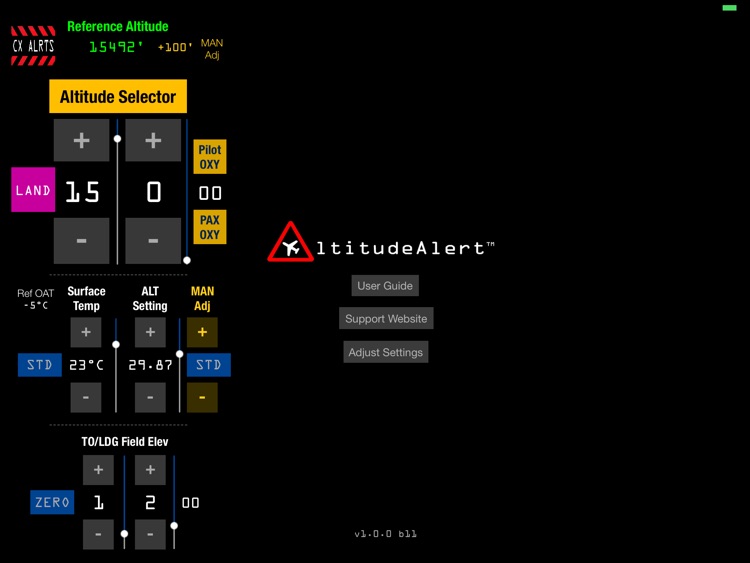
Task: Increase MAN Adj with yellow plus
Action: click(x=202, y=332)
